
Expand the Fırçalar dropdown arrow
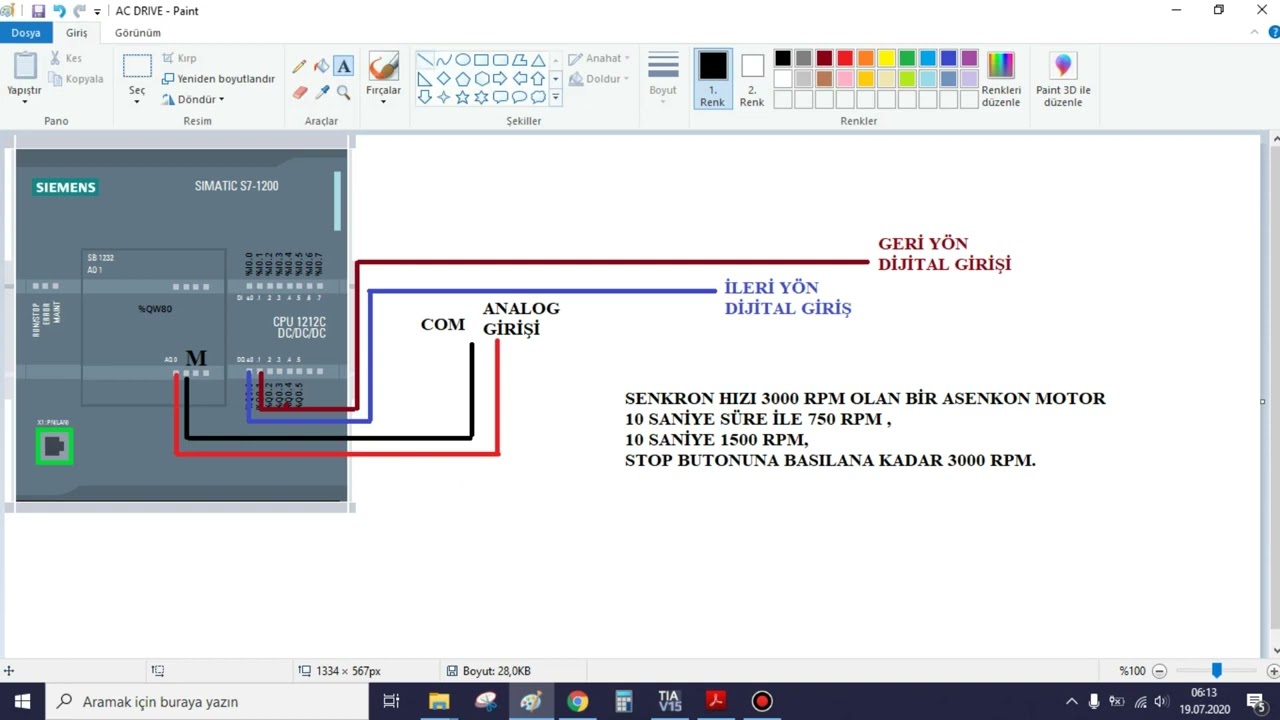(383, 101)
